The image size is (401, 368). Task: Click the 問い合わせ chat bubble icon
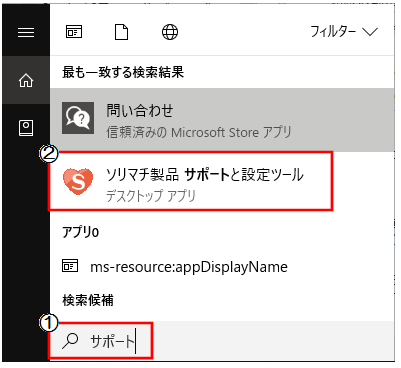click(78, 118)
